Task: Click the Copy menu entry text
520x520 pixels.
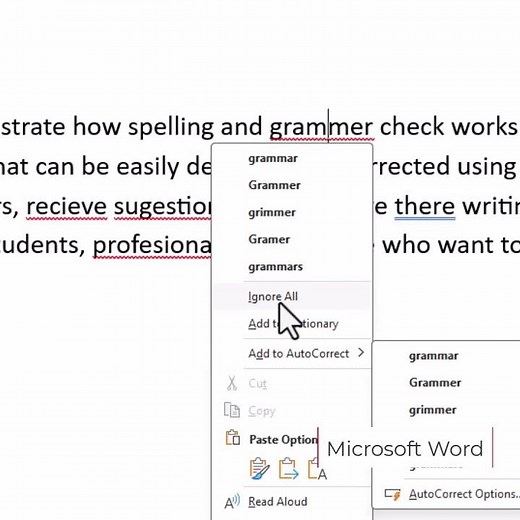Action: [x=262, y=411]
